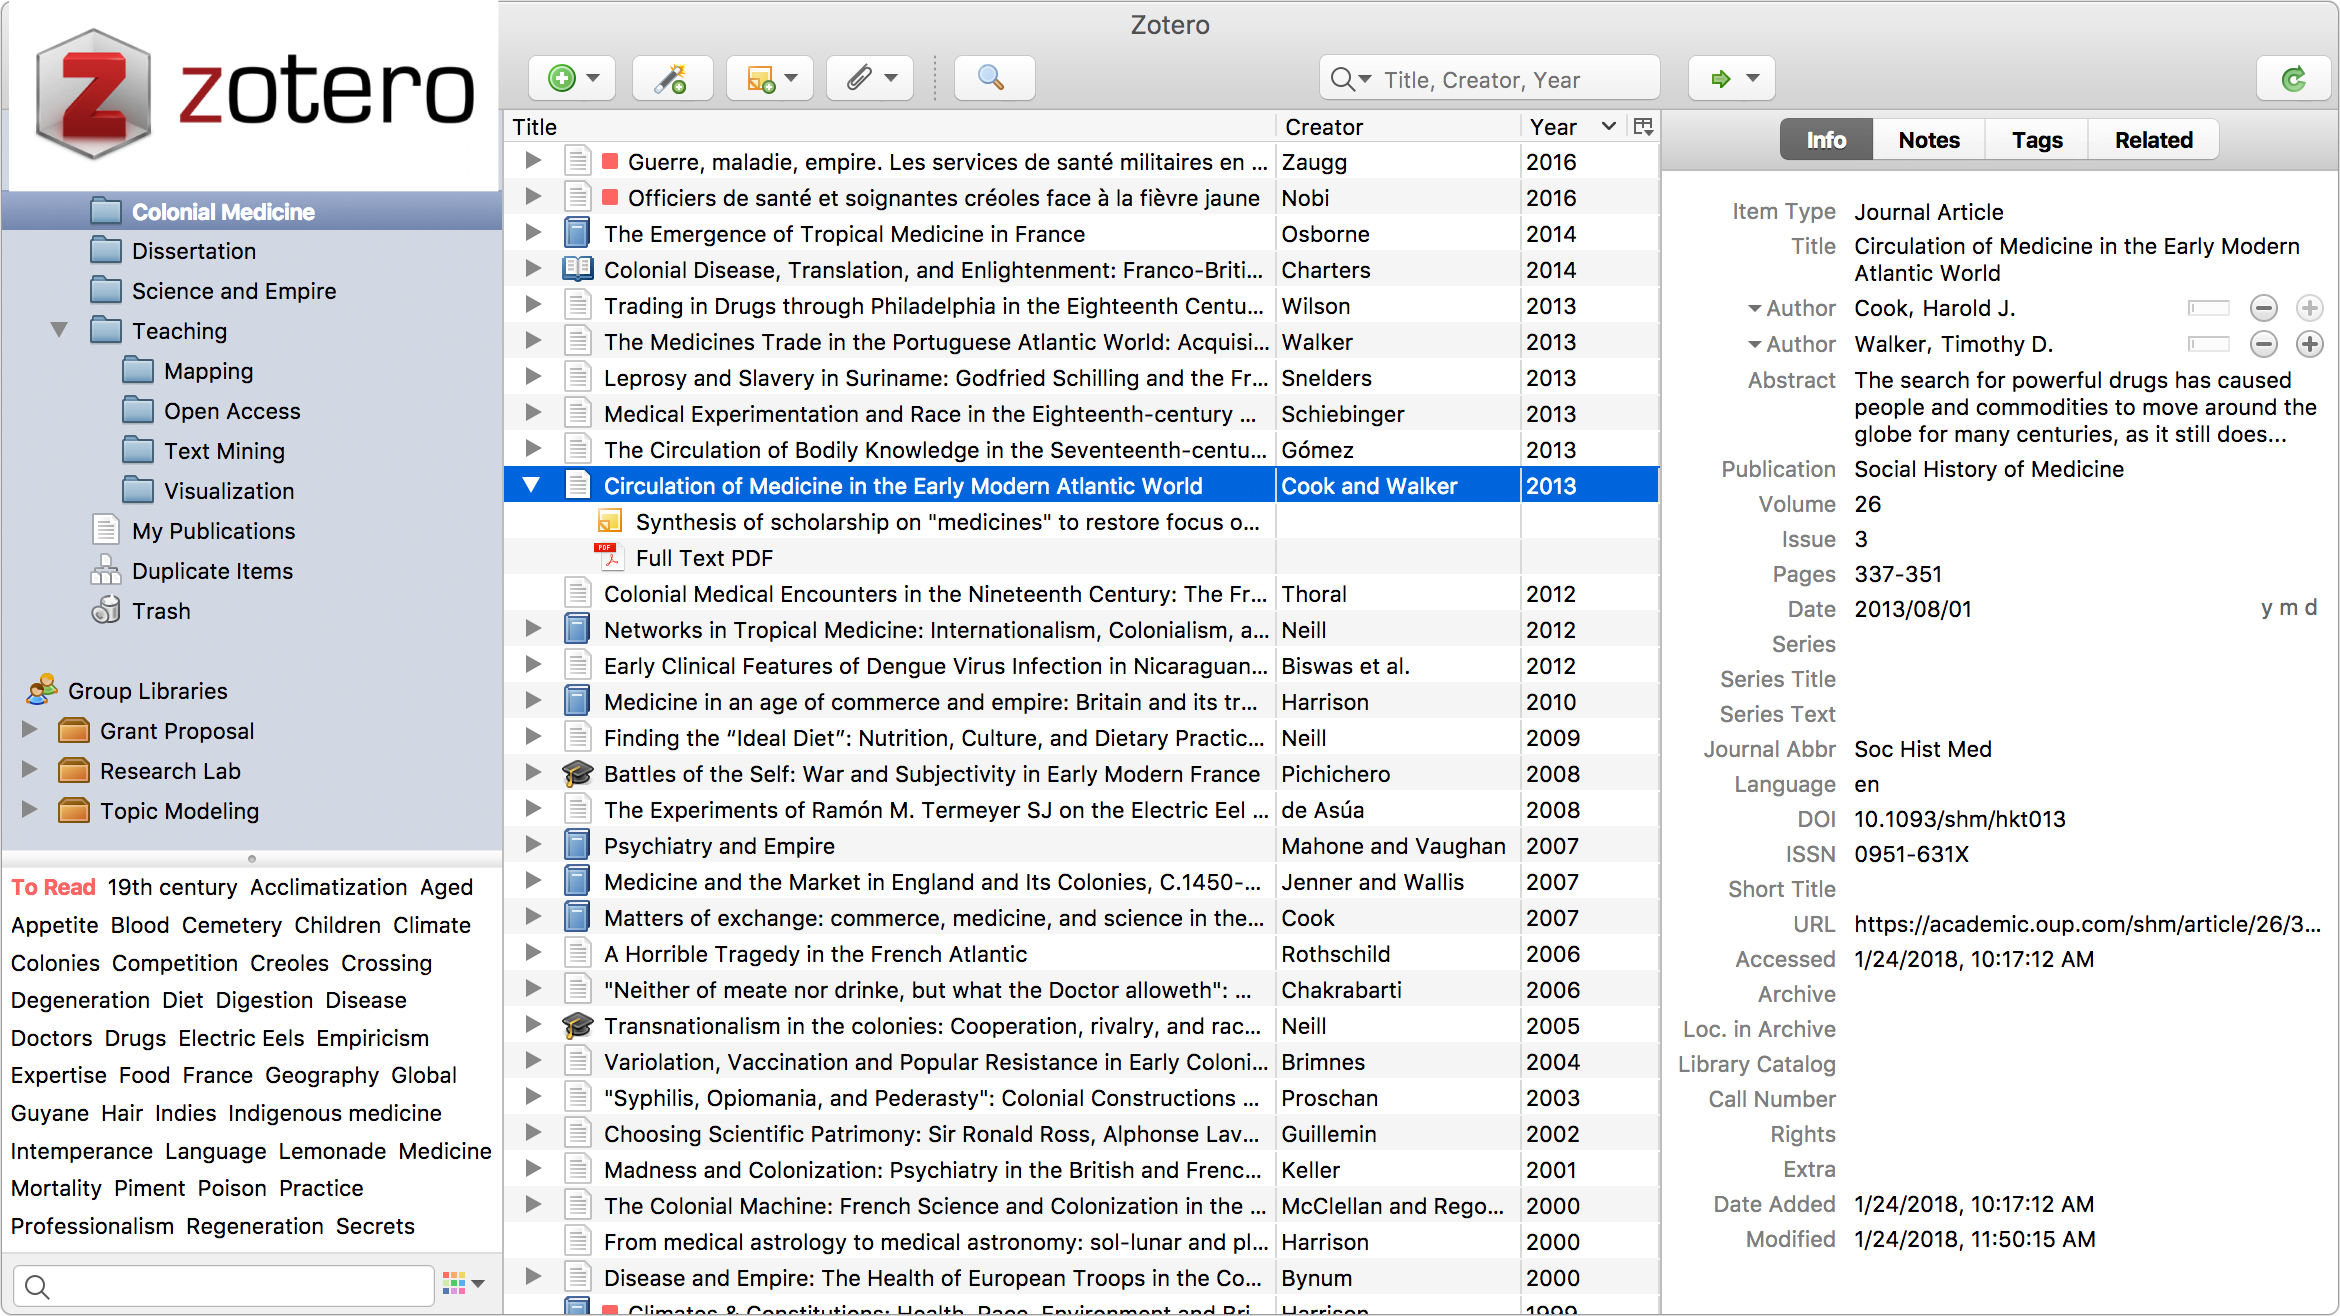Remove author Walker, Timothy D. with minus

click(x=2264, y=344)
